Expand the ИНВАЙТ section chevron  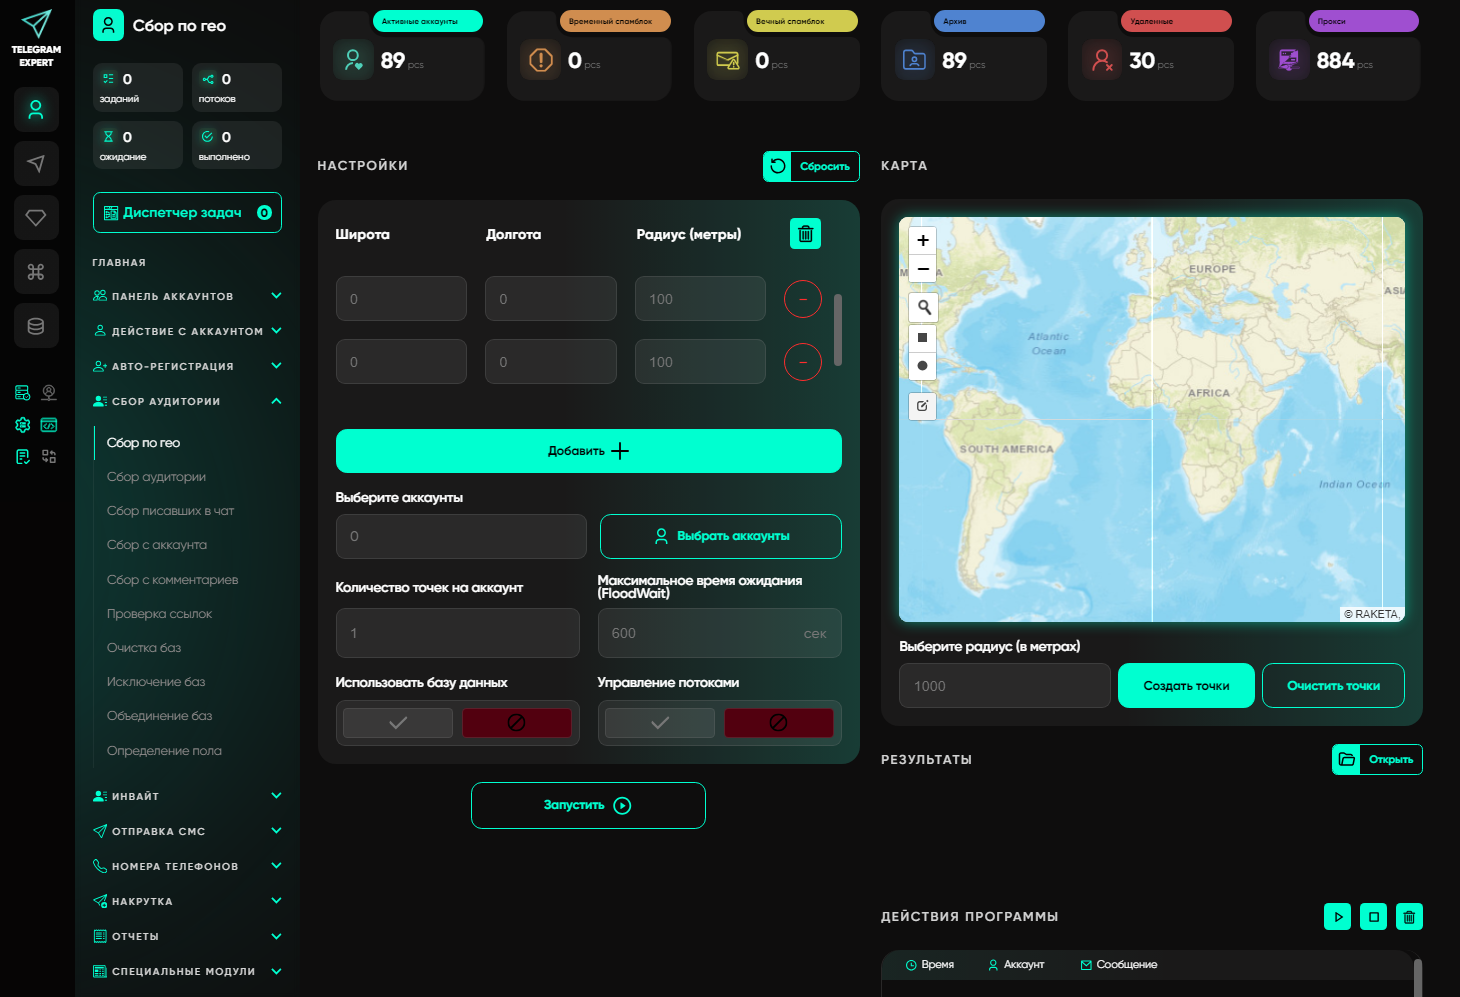click(277, 796)
